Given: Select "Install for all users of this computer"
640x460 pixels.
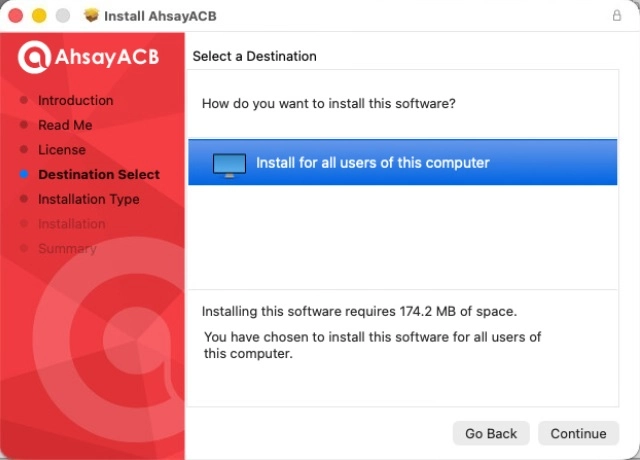Looking at the screenshot, I should point(372,163).
